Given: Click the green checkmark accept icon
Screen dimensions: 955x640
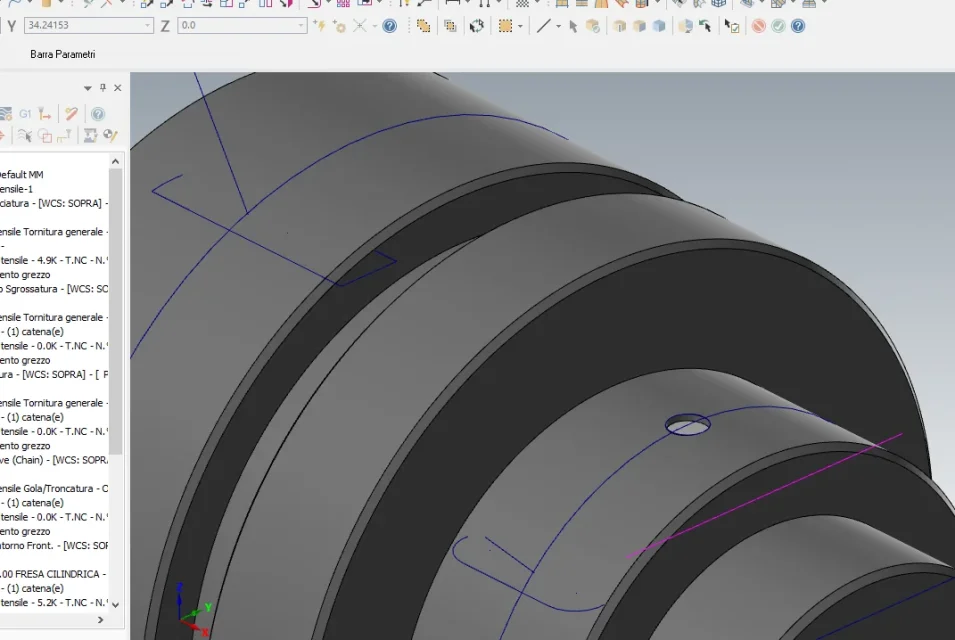Looking at the screenshot, I should pos(778,26).
